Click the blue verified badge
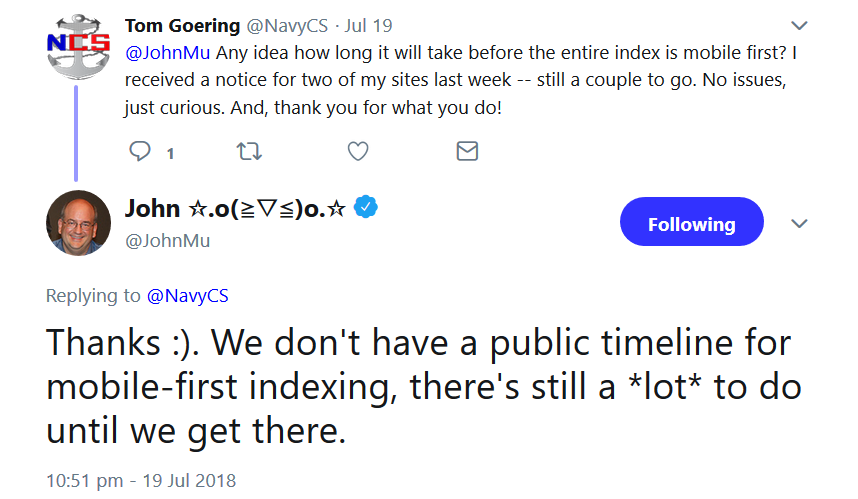858x499 pixels. (367, 207)
